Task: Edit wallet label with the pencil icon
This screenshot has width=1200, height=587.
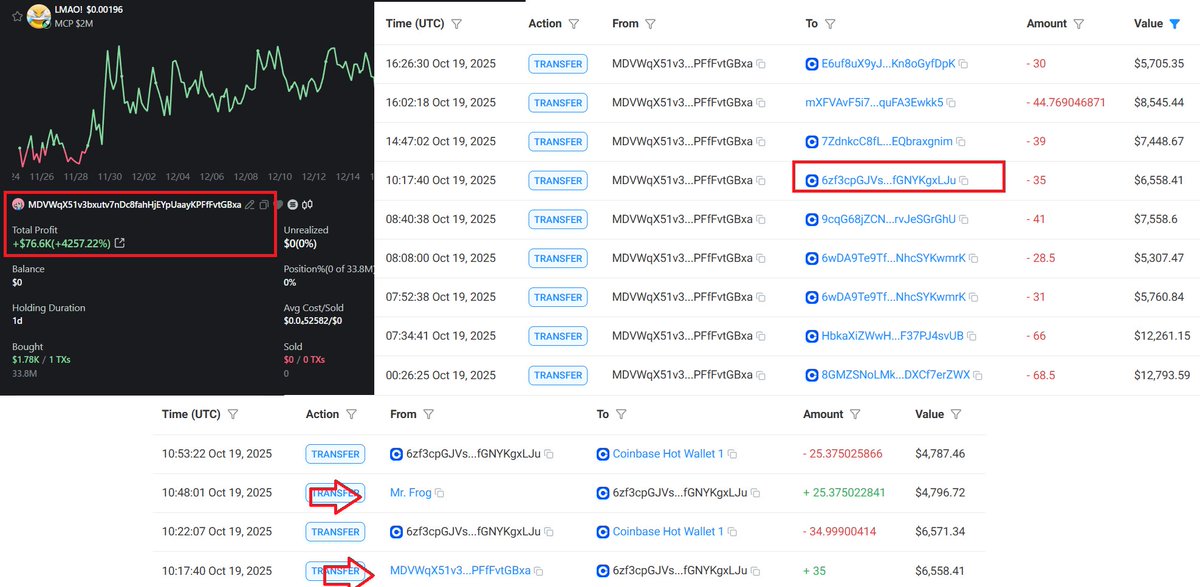Action: click(x=249, y=204)
